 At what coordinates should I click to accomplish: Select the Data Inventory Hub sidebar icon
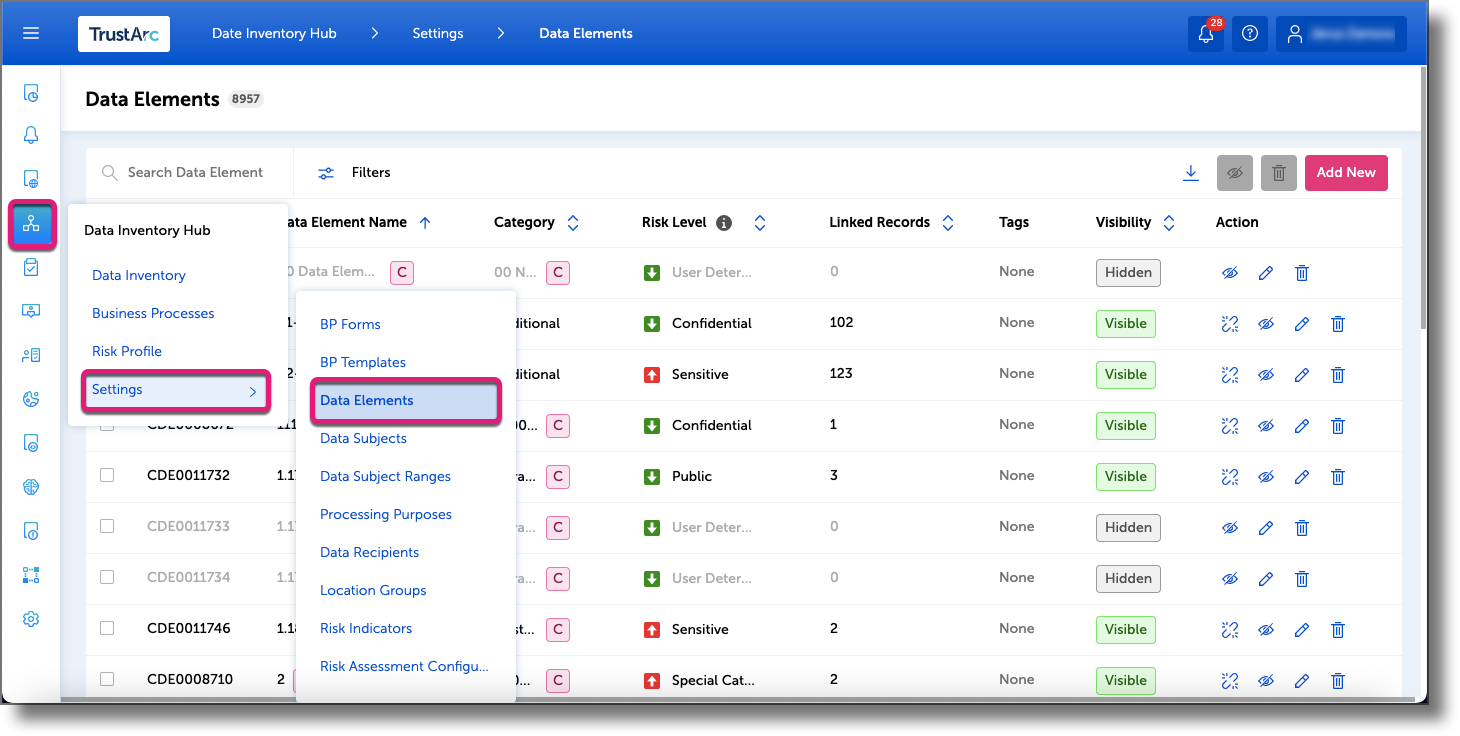coord(30,226)
